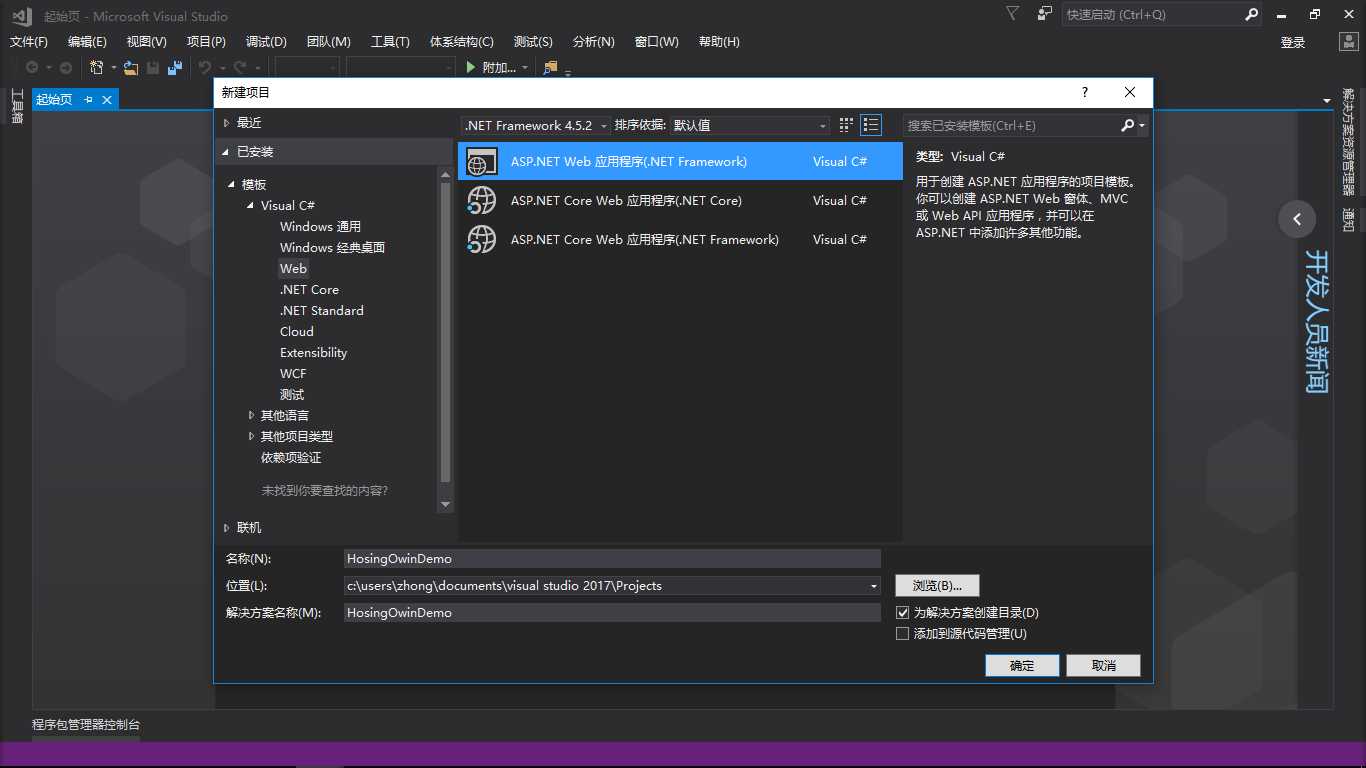1366x768 pixels.
Task: Collapse the Templates tree node
Action: click(x=232, y=185)
